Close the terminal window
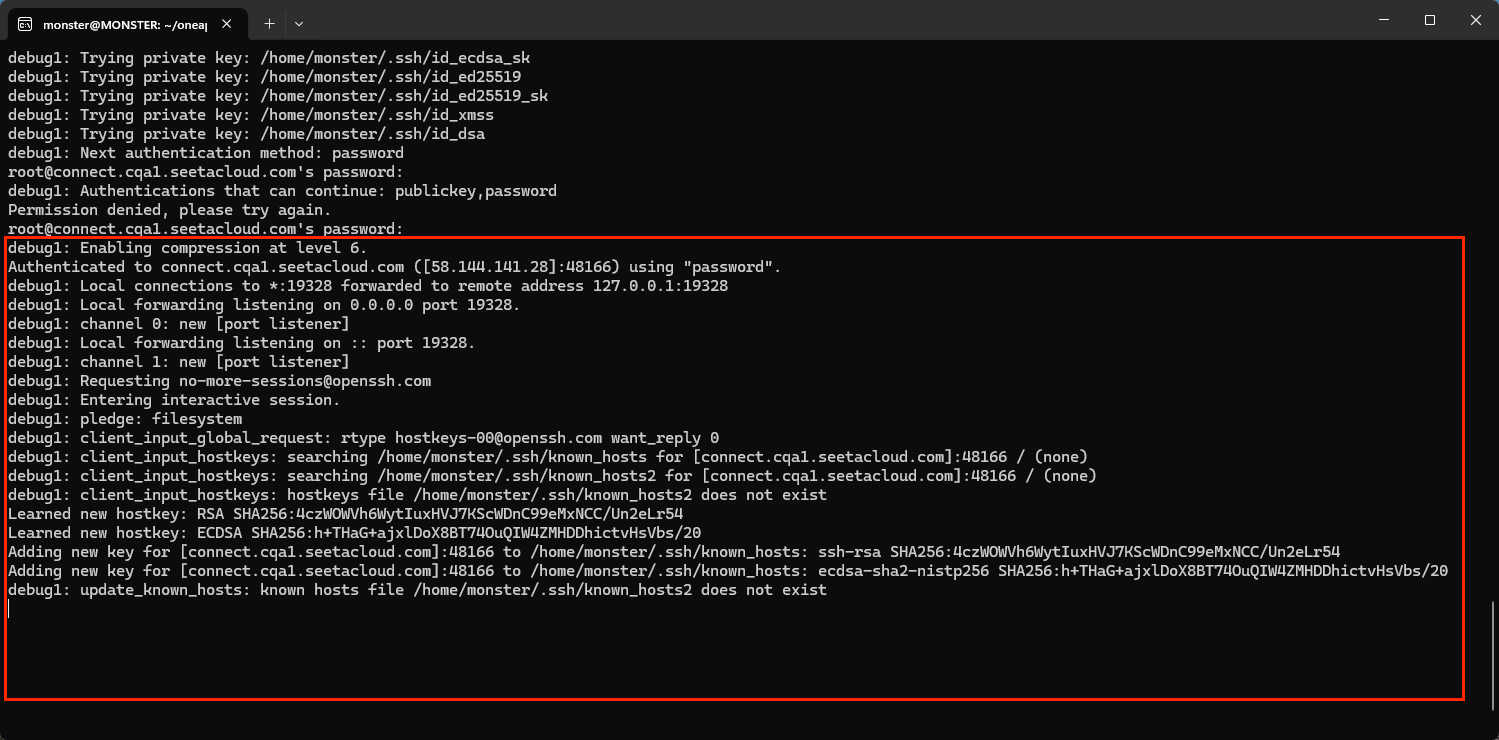The height and width of the screenshot is (740, 1499). tap(1475, 20)
